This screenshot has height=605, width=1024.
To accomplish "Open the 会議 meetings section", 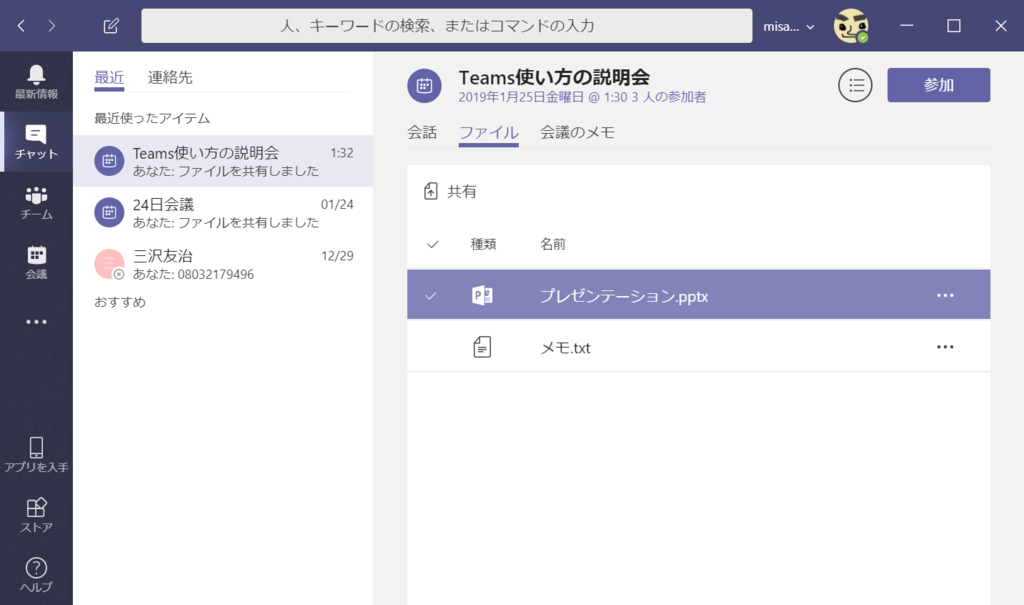I will (36, 262).
